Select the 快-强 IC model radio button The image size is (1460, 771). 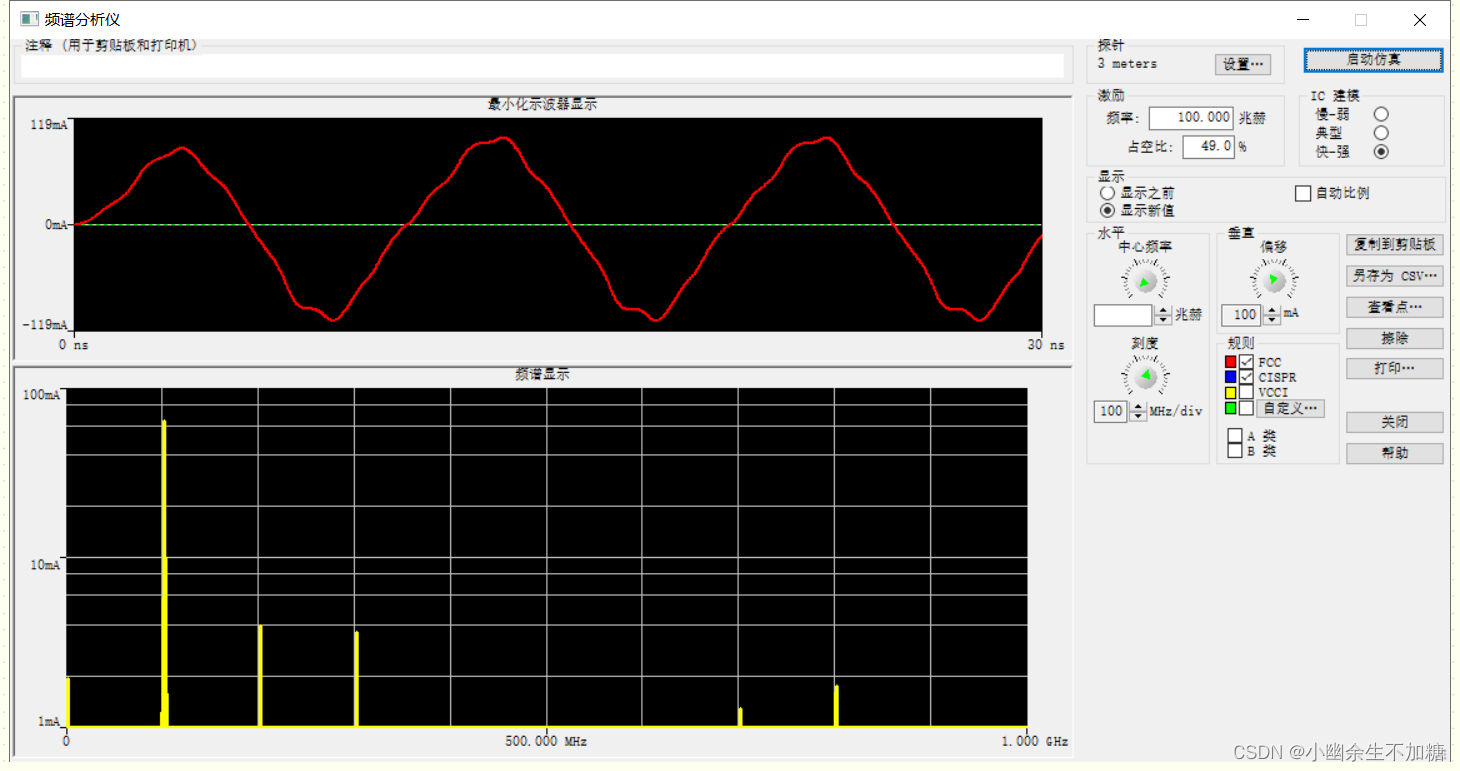[1381, 152]
